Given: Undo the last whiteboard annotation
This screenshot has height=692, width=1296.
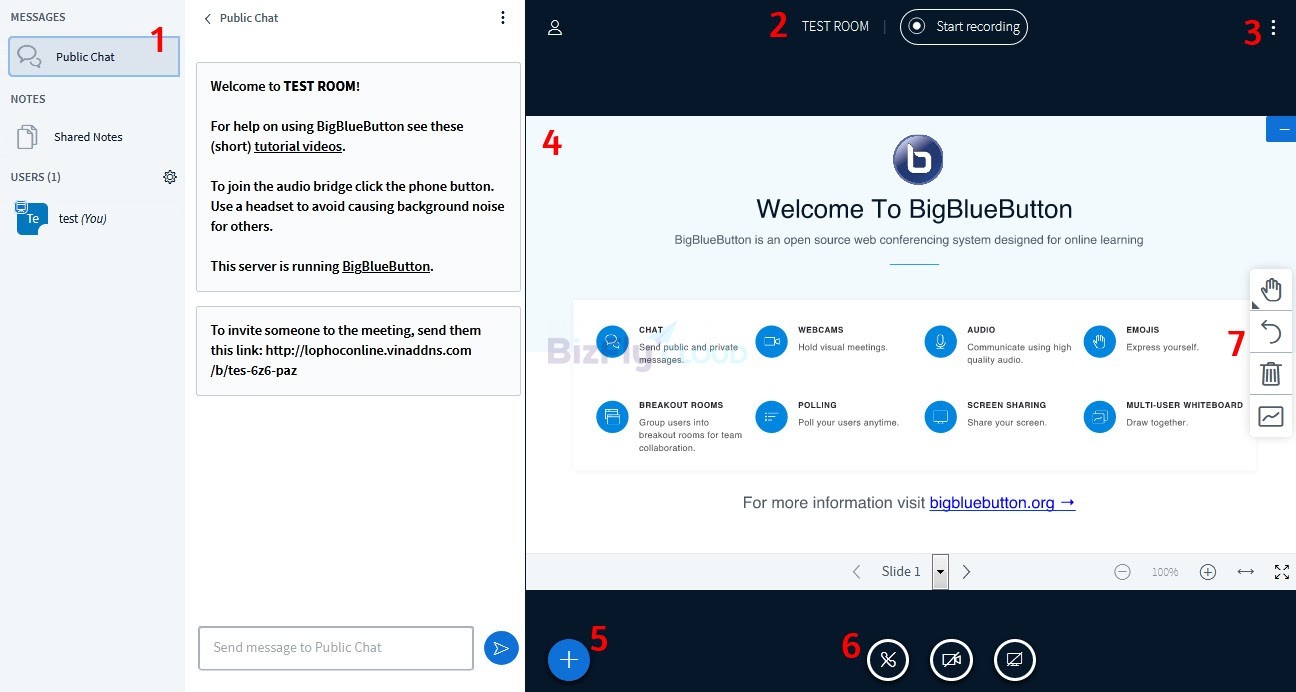Looking at the screenshot, I should (1271, 332).
